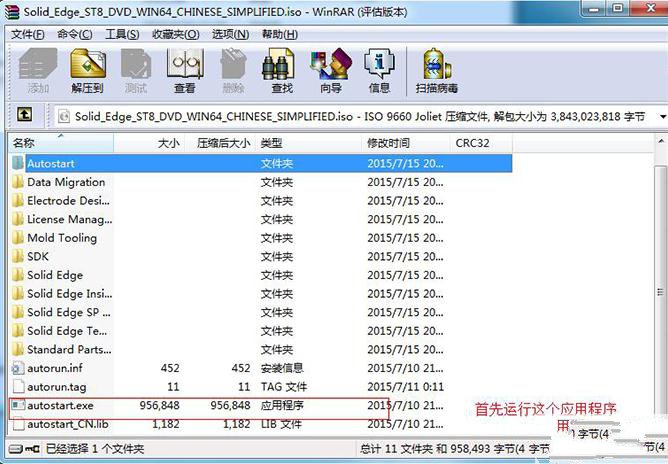Sort by the Name (名称) column header

[61, 143]
